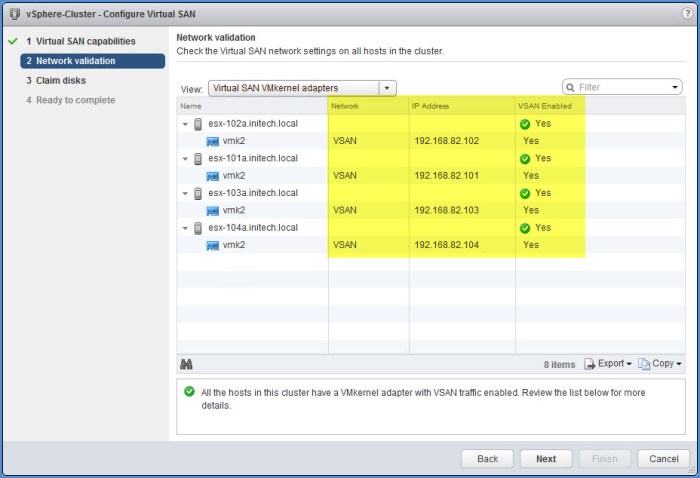Click green check icon in esx-102a row
700x478 pixels.
point(525,124)
